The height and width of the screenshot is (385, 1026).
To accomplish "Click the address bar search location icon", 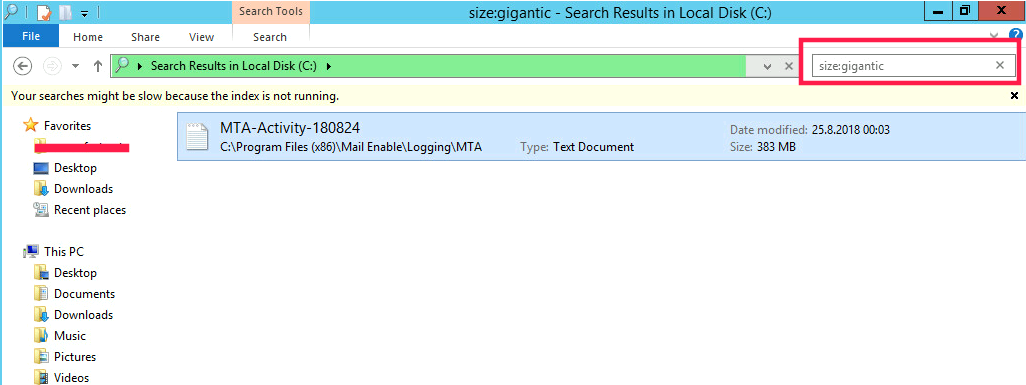I will 122,65.
